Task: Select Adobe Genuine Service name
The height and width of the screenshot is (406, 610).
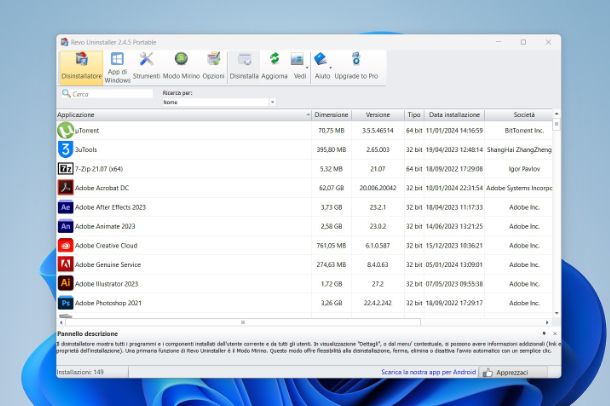Action: [108, 264]
